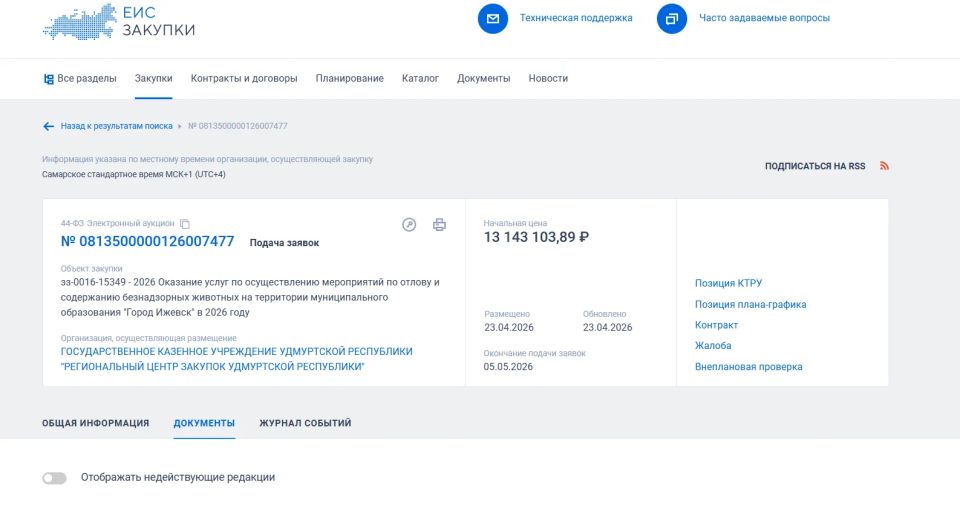This screenshot has height=508, width=960.
Task: Open the Часто задаваемые вопросы link
Action: 765,18
